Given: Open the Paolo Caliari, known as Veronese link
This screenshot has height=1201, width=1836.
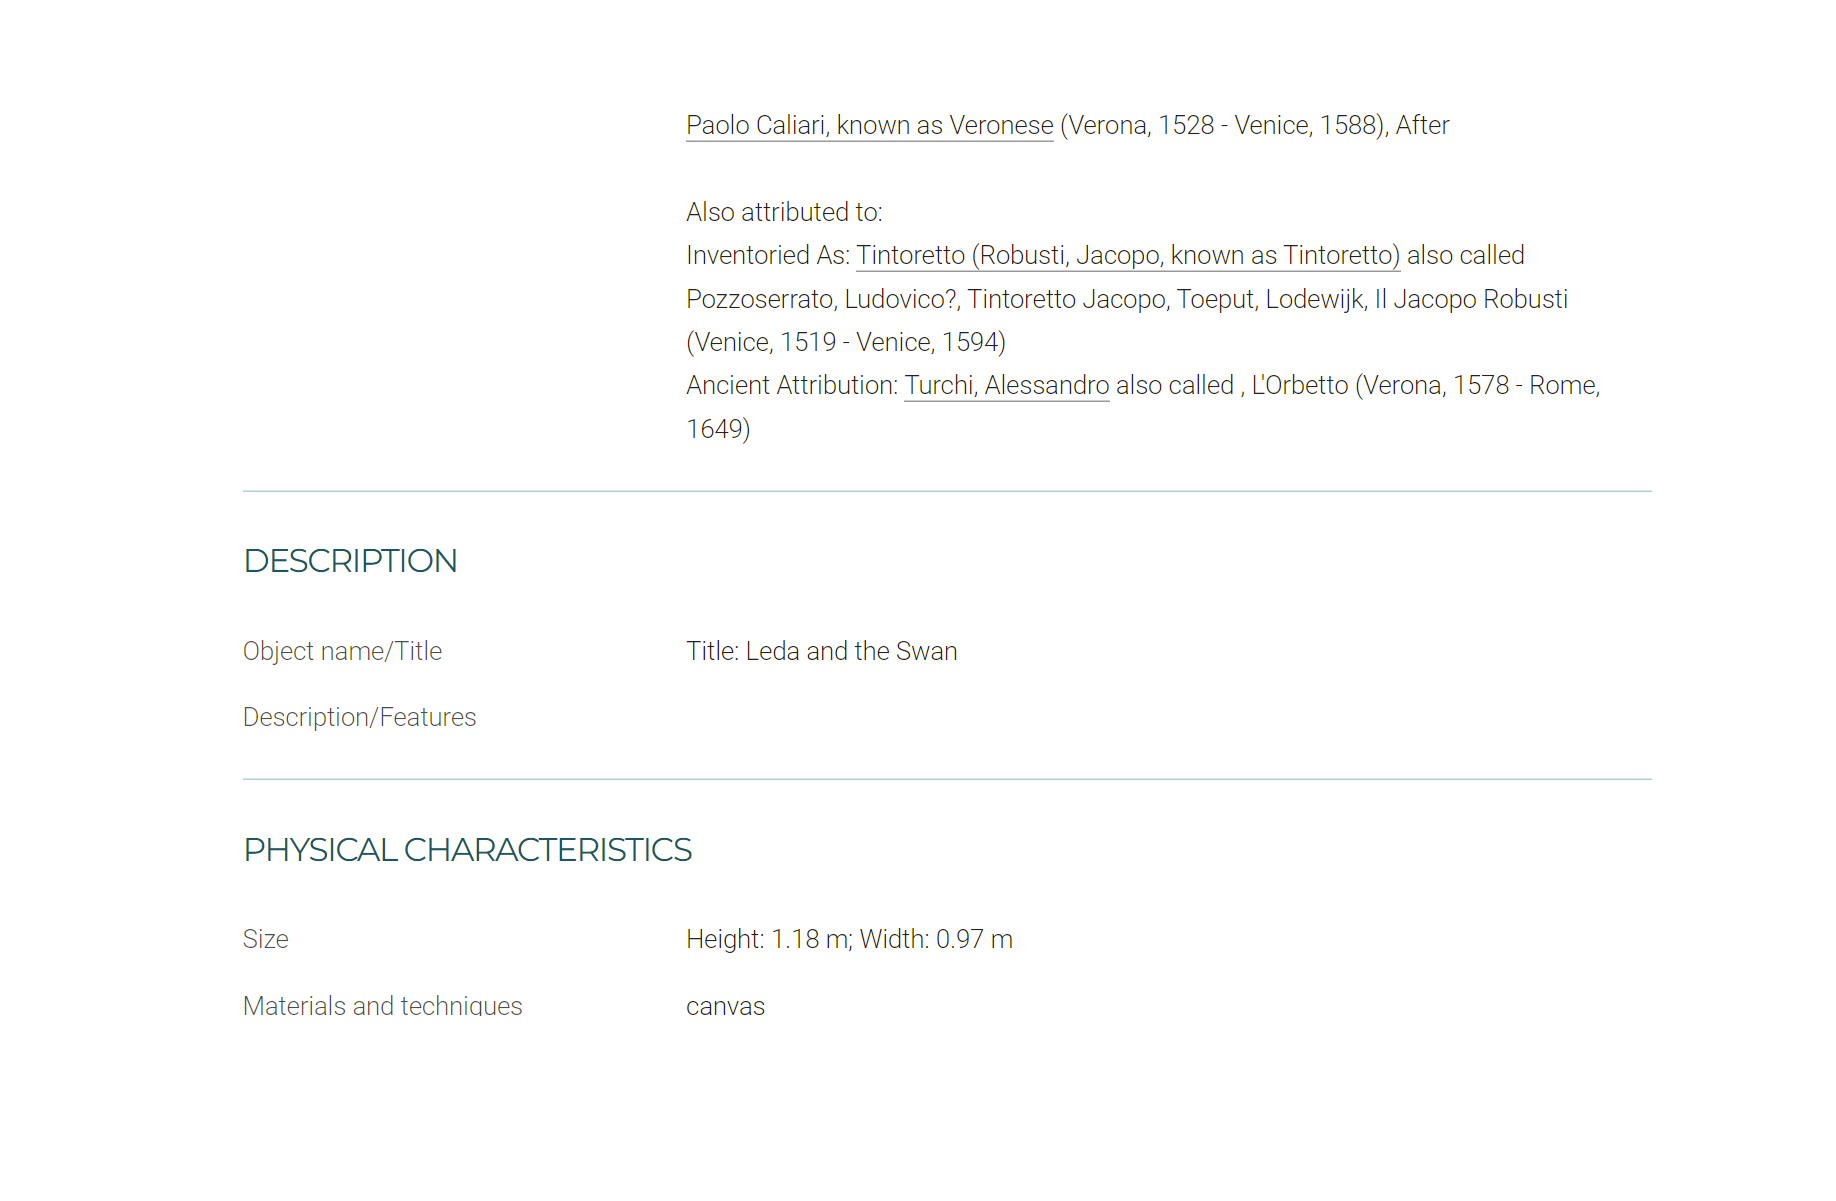Looking at the screenshot, I should coord(869,125).
